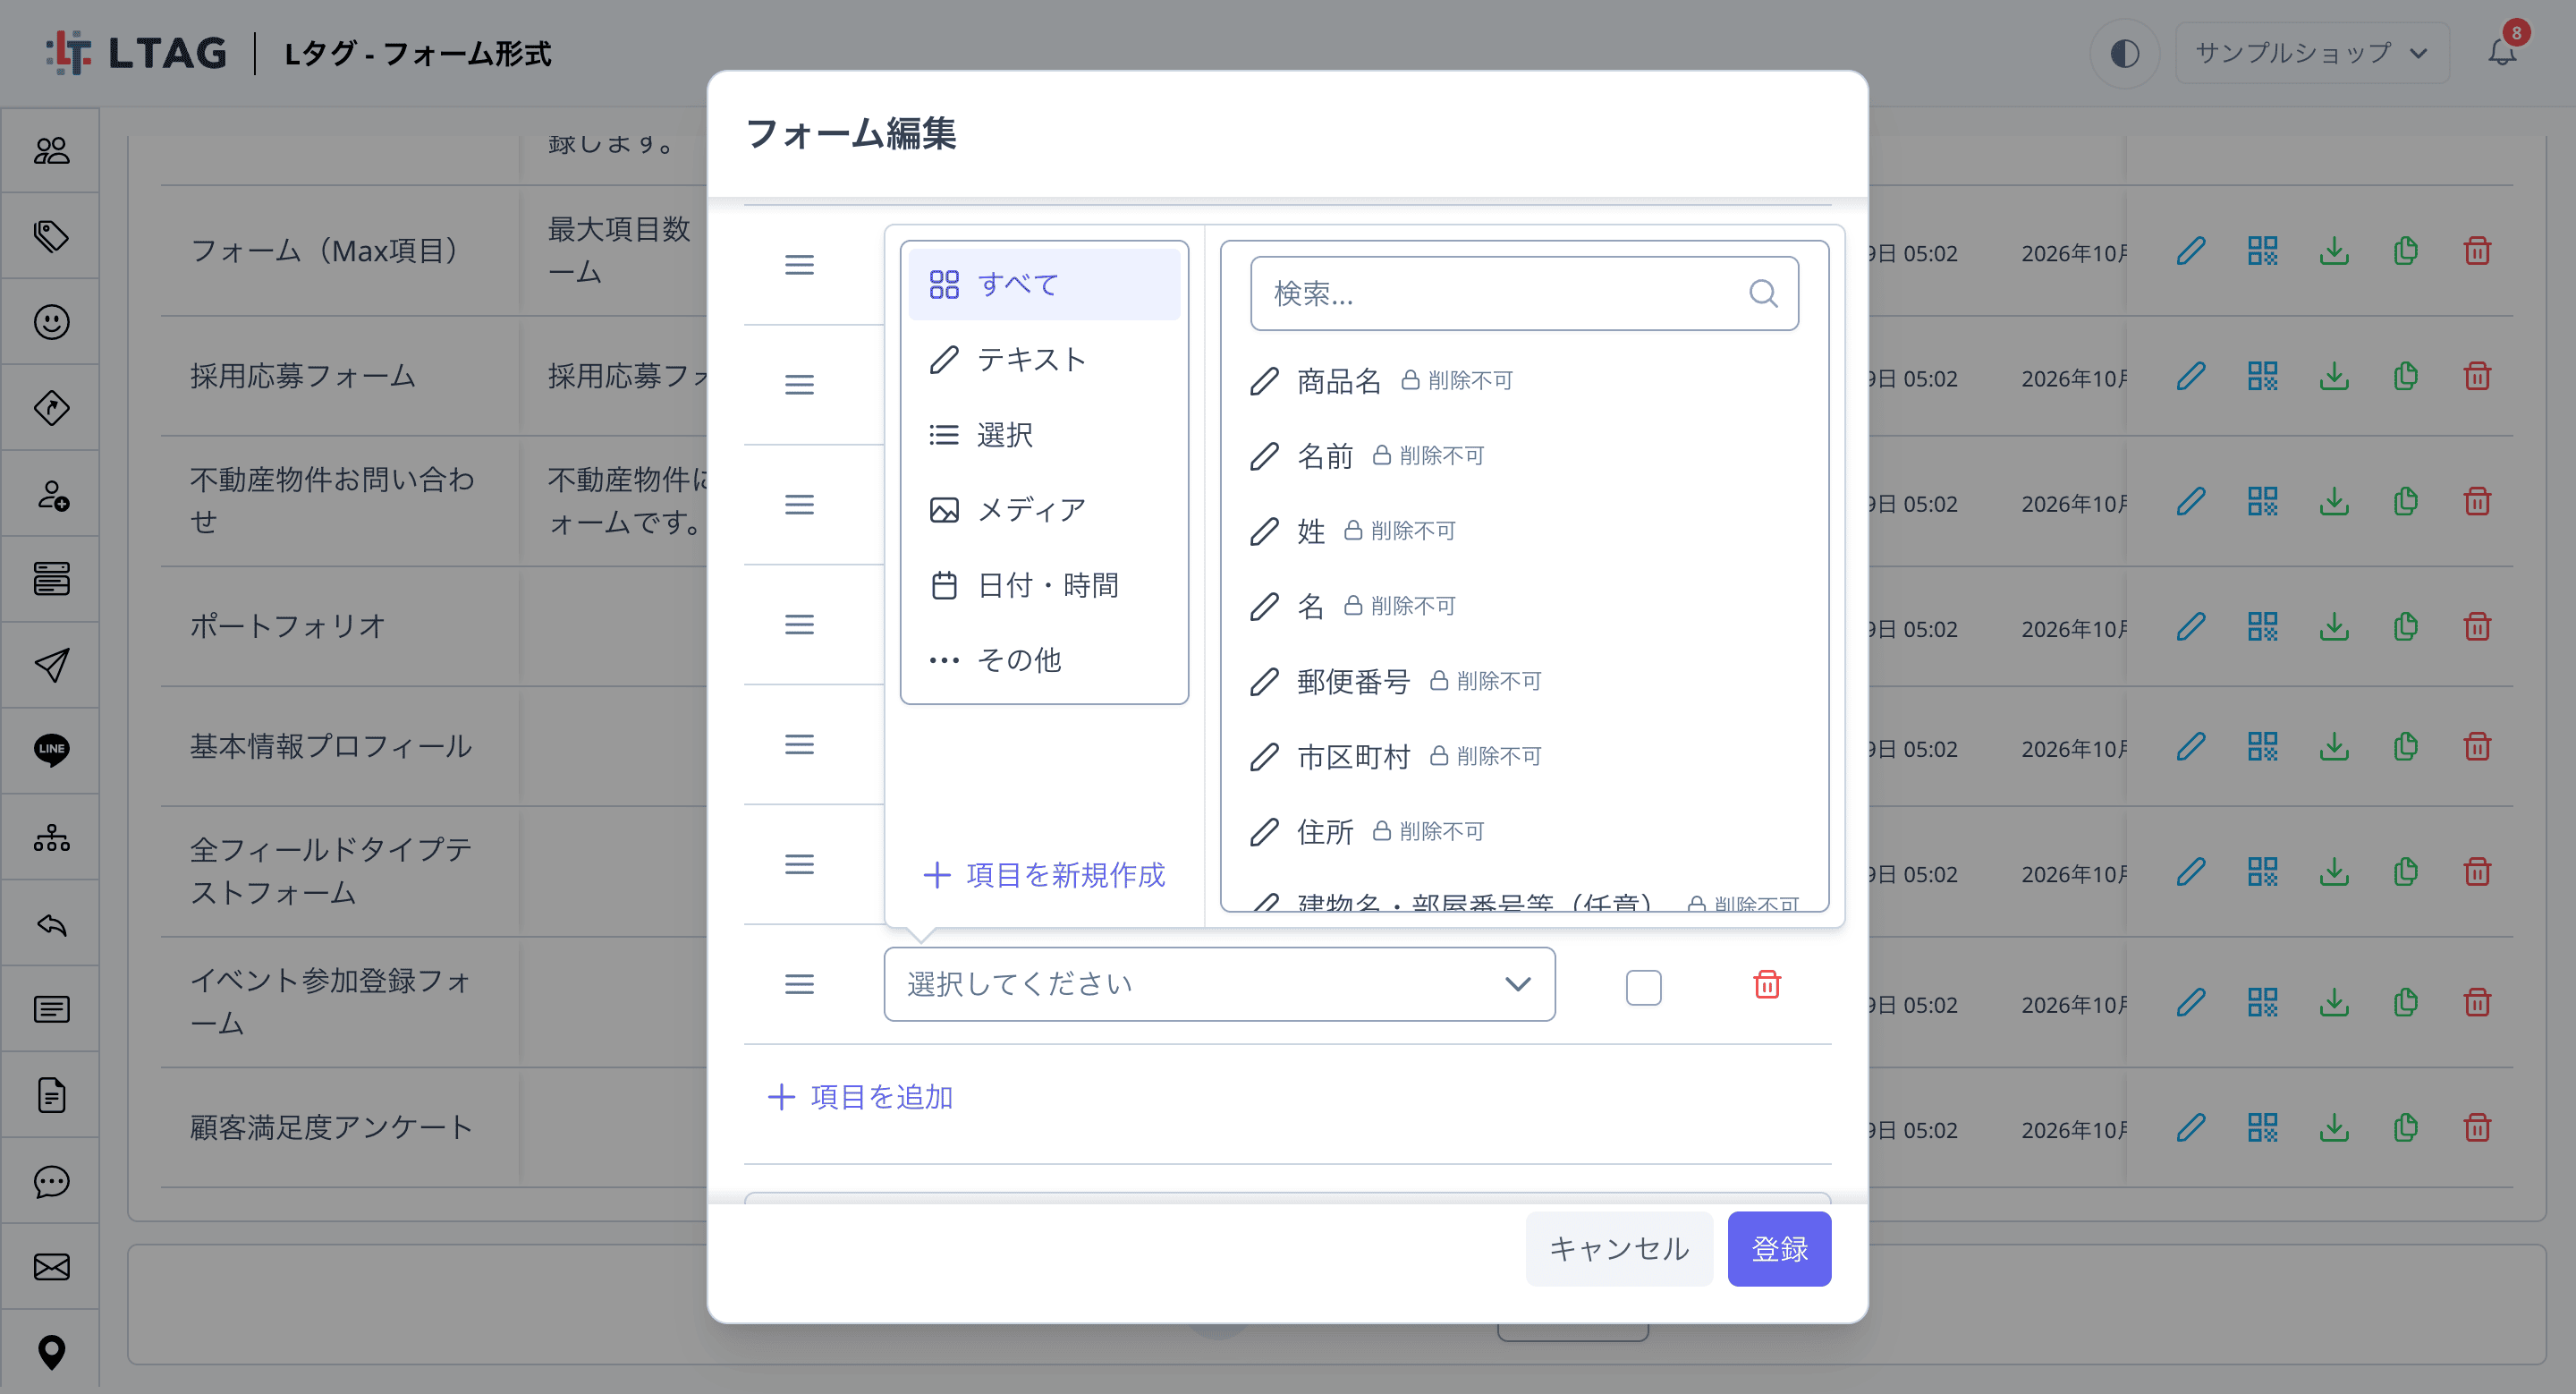Download the 基本情報プロフィール form
The width and height of the screenshot is (2576, 1394).
[x=2334, y=747]
